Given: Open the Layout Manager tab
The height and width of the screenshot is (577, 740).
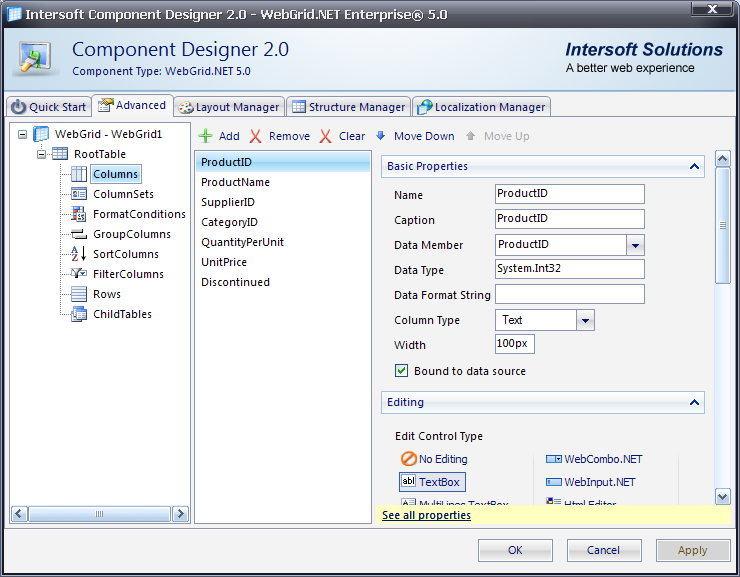Looking at the screenshot, I should click(x=229, y=107).
